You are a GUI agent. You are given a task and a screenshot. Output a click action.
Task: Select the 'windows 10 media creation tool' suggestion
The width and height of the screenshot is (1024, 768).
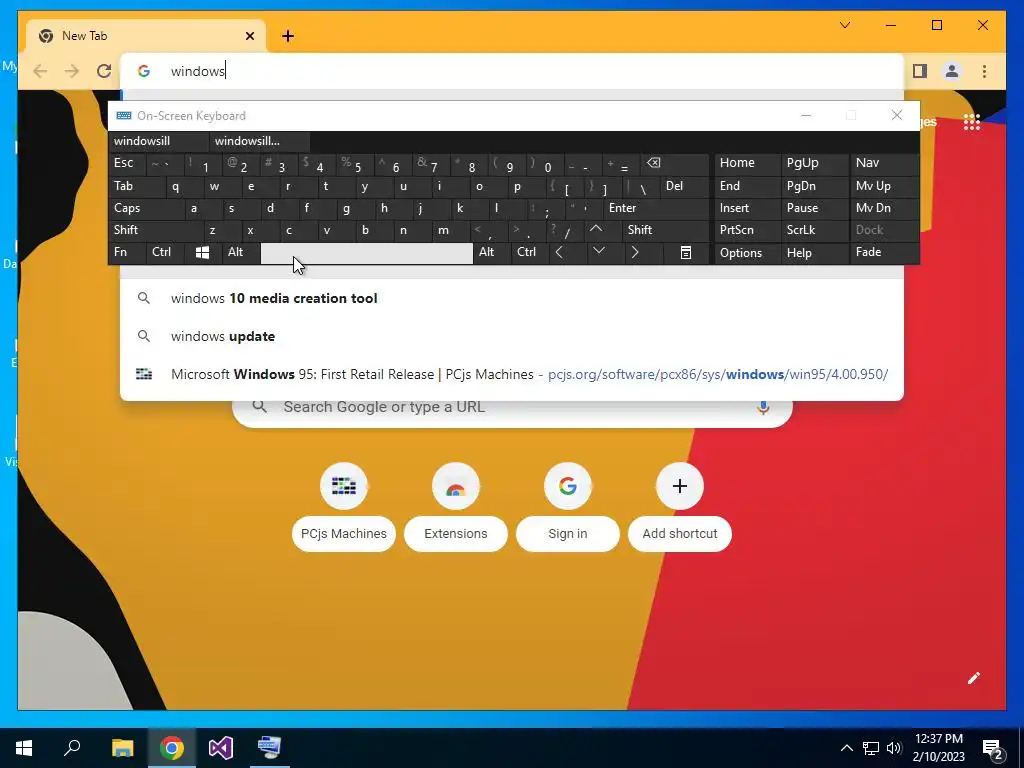point(512,298)
